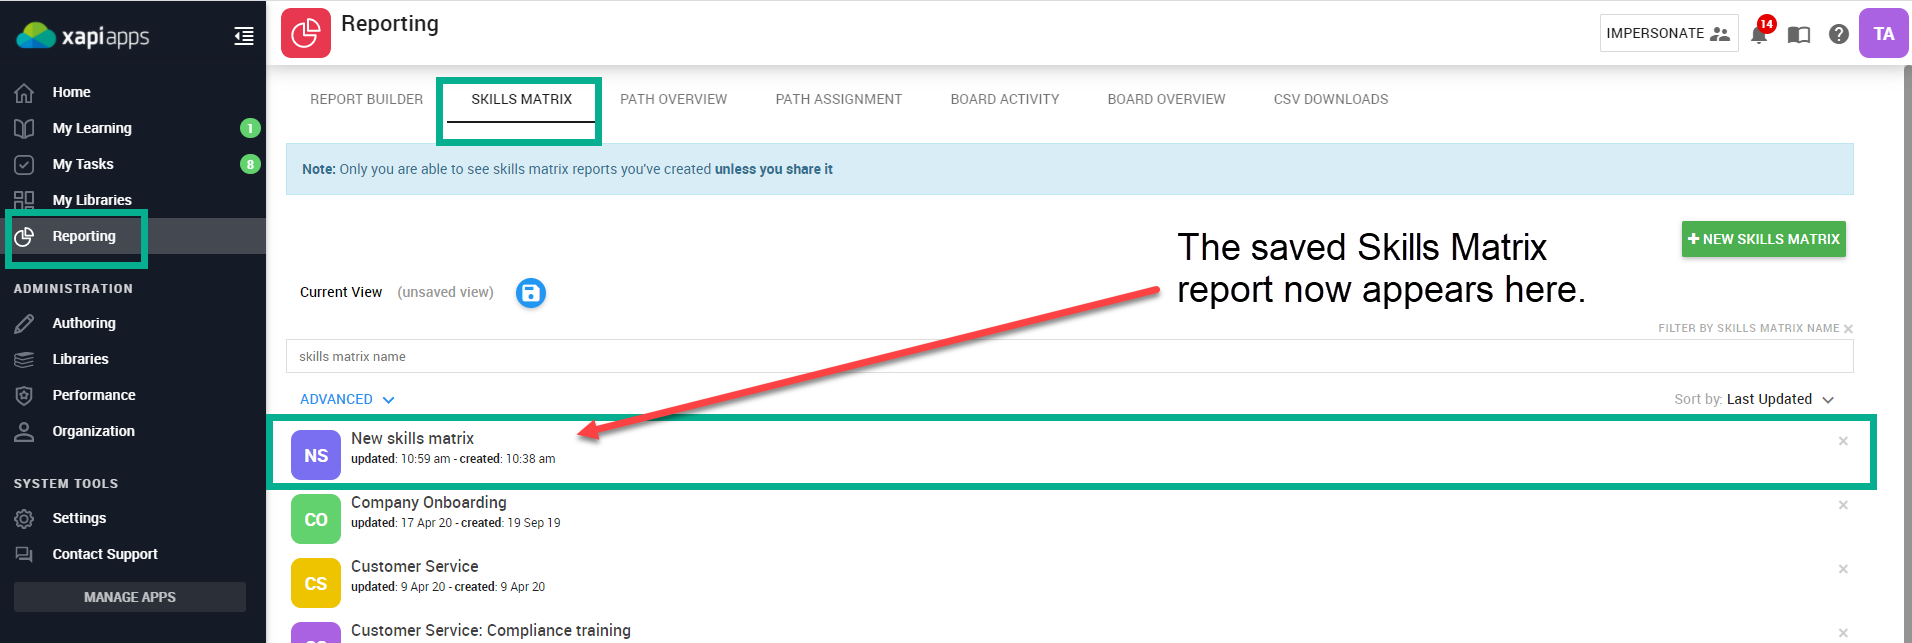Click the red Reporting header icon
Image resolution: width=1912 pixels, height=643 pixels.
tap(306, 33)
